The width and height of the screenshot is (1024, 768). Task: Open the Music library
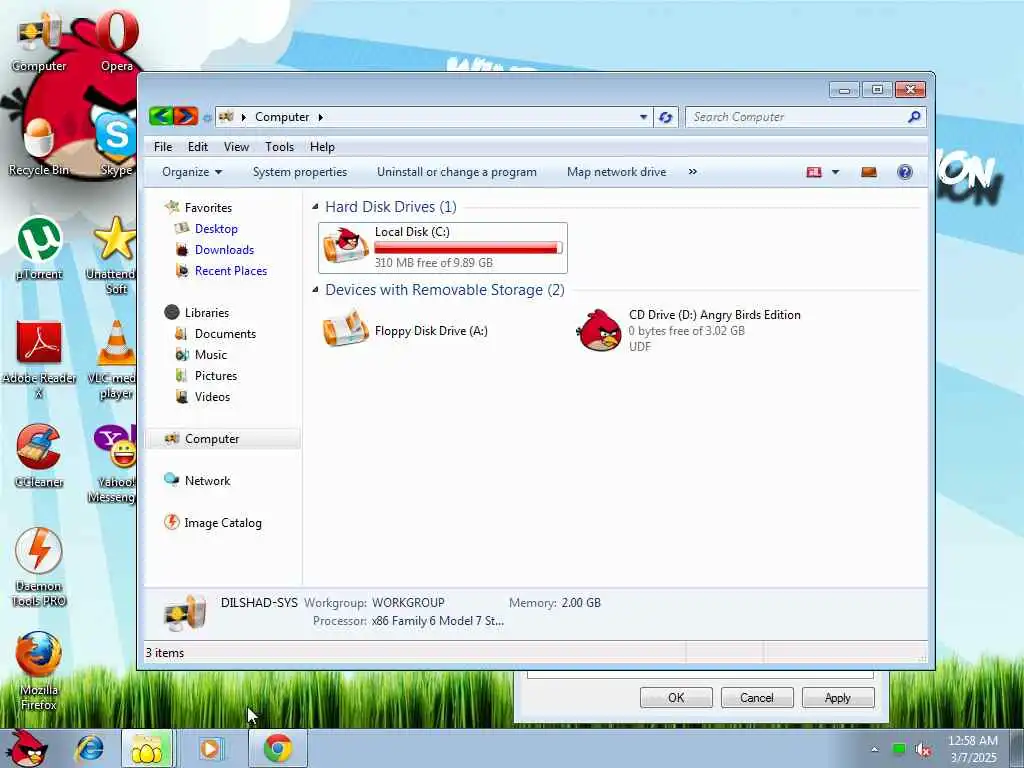click(x=201, y=355)
